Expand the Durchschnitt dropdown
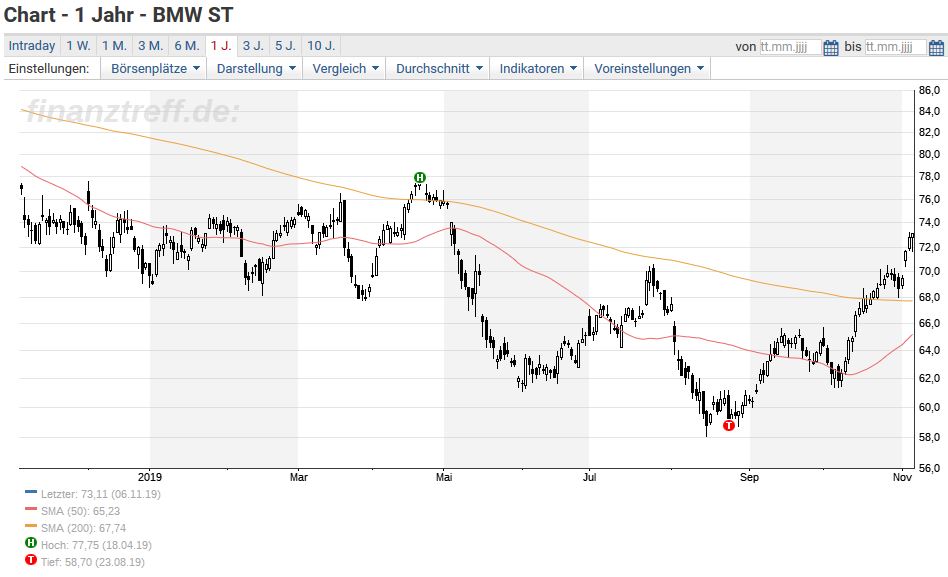This screenshot has width=948, height=577. tap(438, 69)
